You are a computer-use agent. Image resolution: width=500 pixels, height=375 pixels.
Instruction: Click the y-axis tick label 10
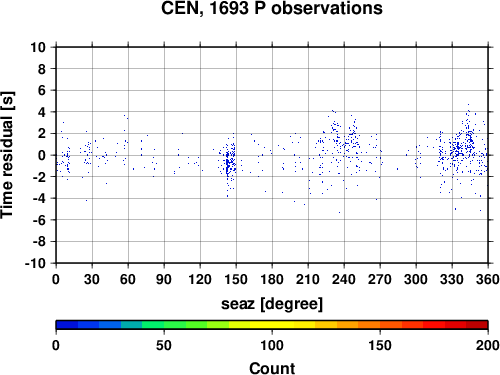pyautogui.click(x=38, y=47)
